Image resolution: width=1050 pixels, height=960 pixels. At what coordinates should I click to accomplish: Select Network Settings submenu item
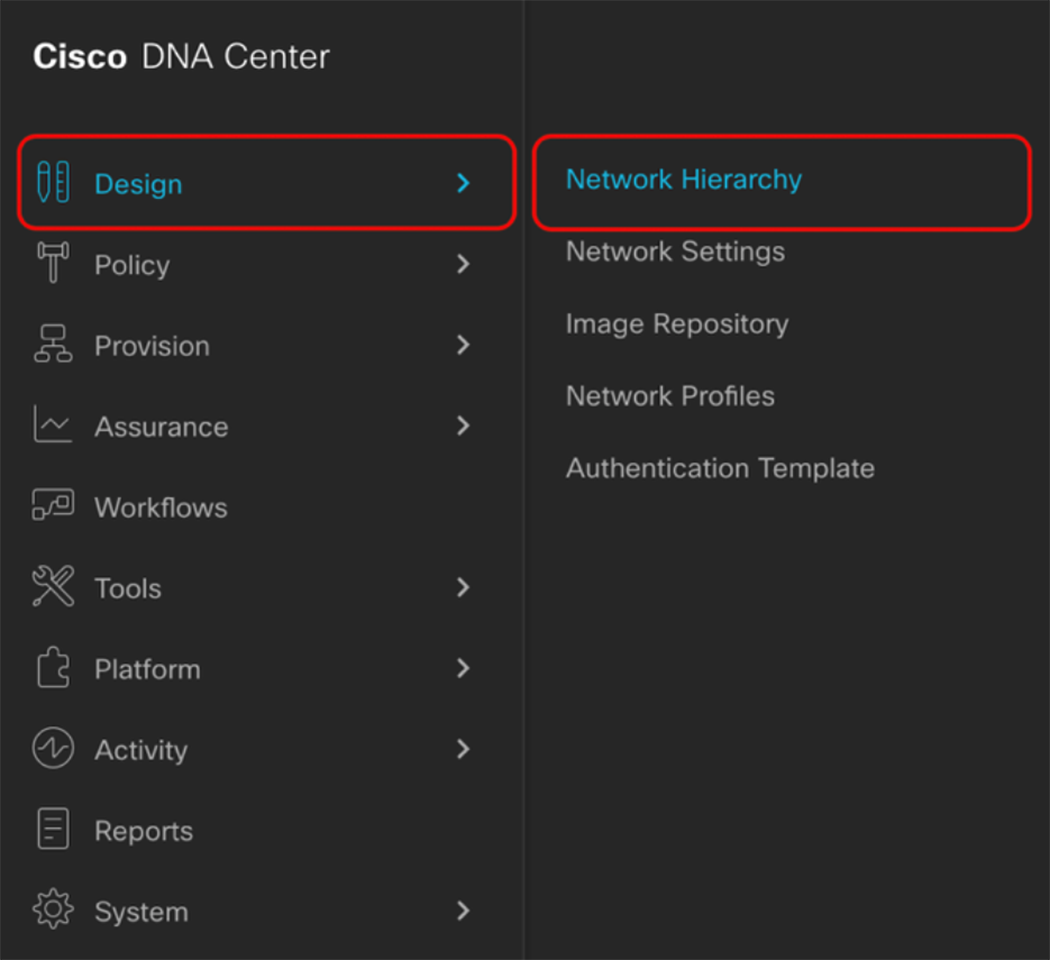pos(675,252)
